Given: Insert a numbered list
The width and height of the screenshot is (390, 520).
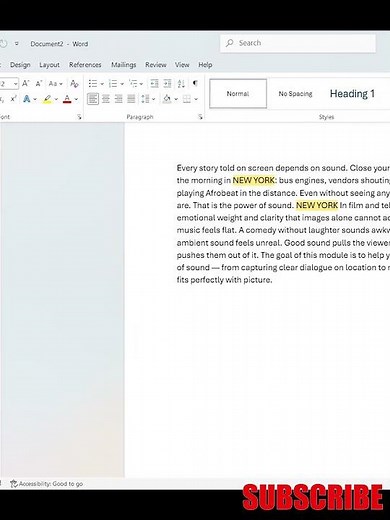Looking at the screenshot, I should (113, 83).
